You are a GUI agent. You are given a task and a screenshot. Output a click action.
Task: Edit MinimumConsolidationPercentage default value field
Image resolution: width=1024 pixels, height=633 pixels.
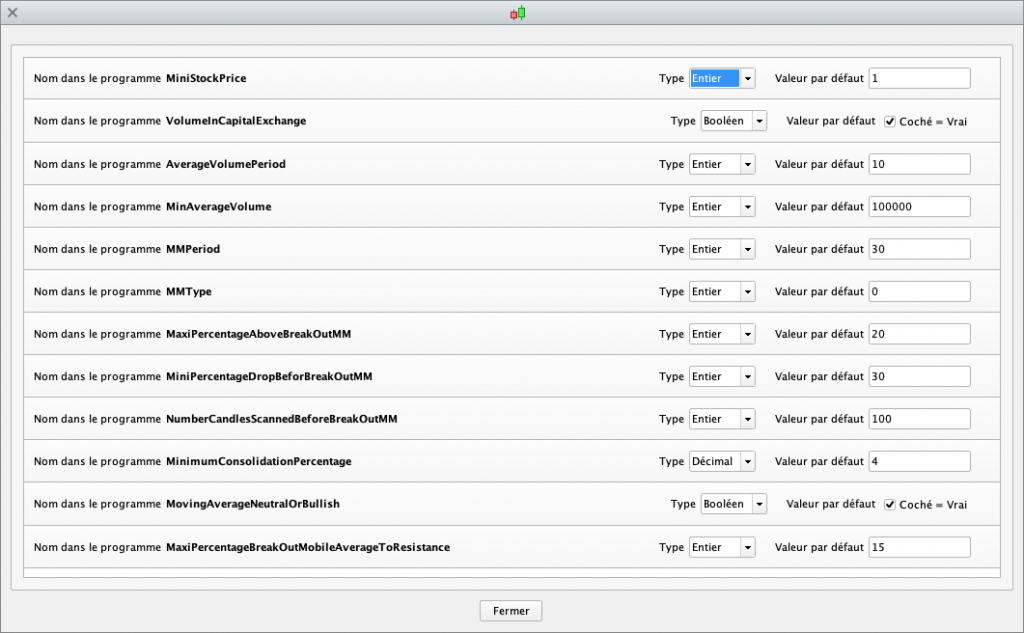coord(920,461)
